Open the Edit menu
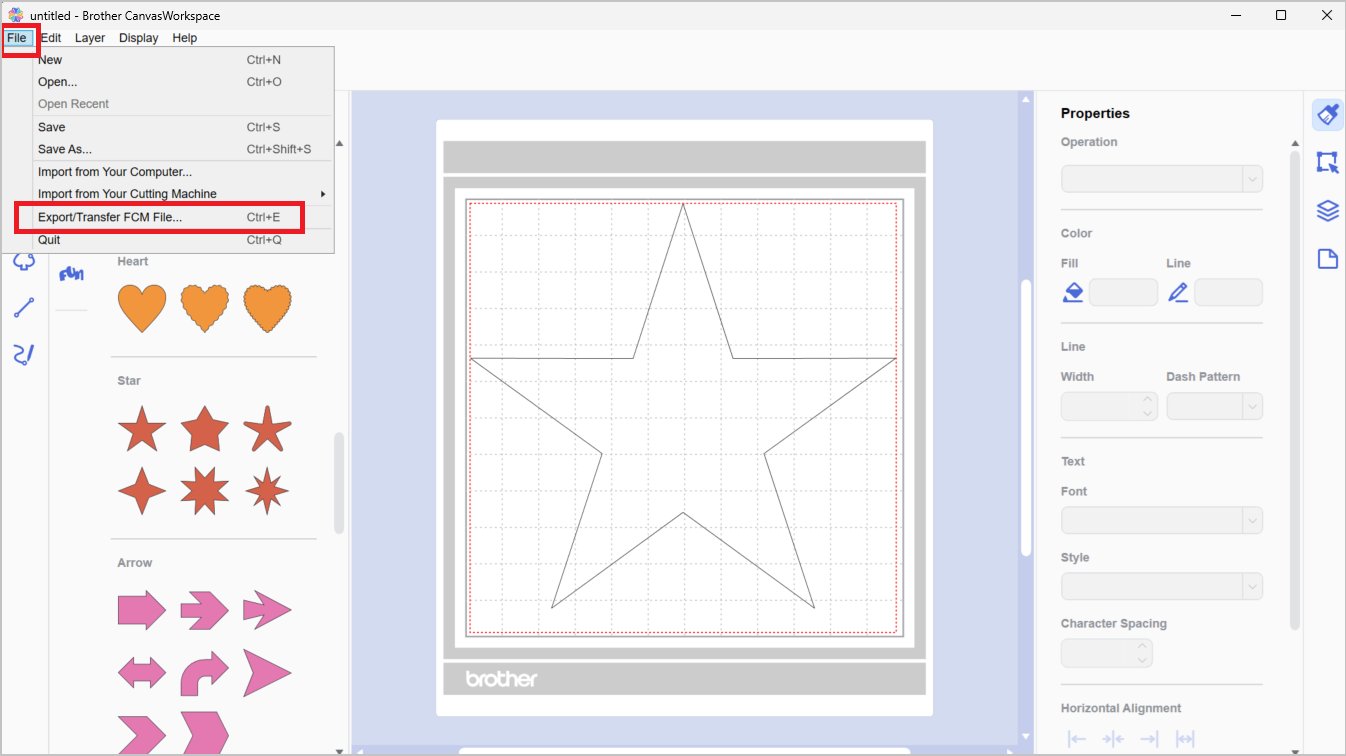 tap(51, 38)
